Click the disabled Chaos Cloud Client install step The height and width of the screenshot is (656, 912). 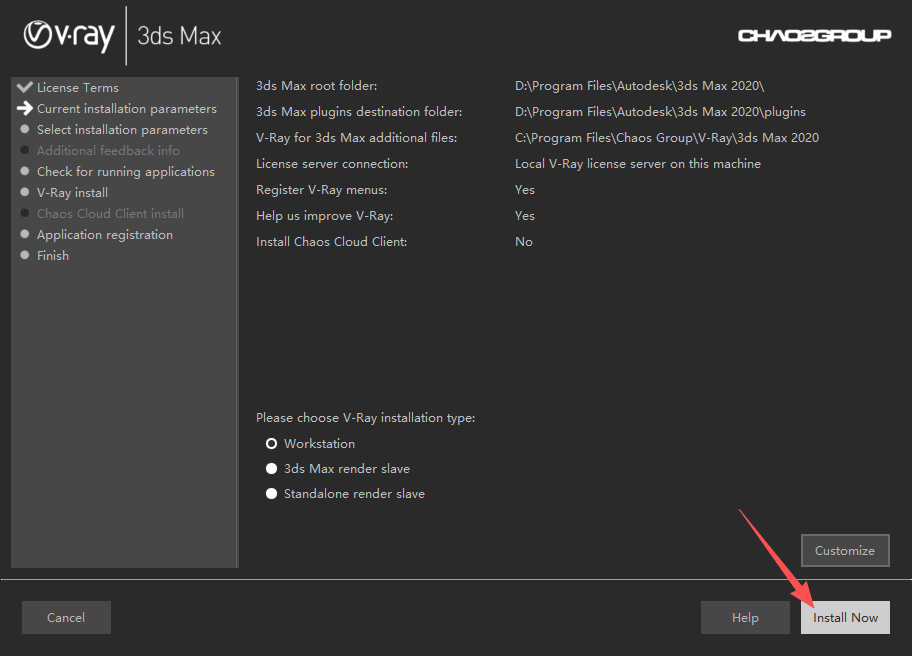[x=111, y=213]
